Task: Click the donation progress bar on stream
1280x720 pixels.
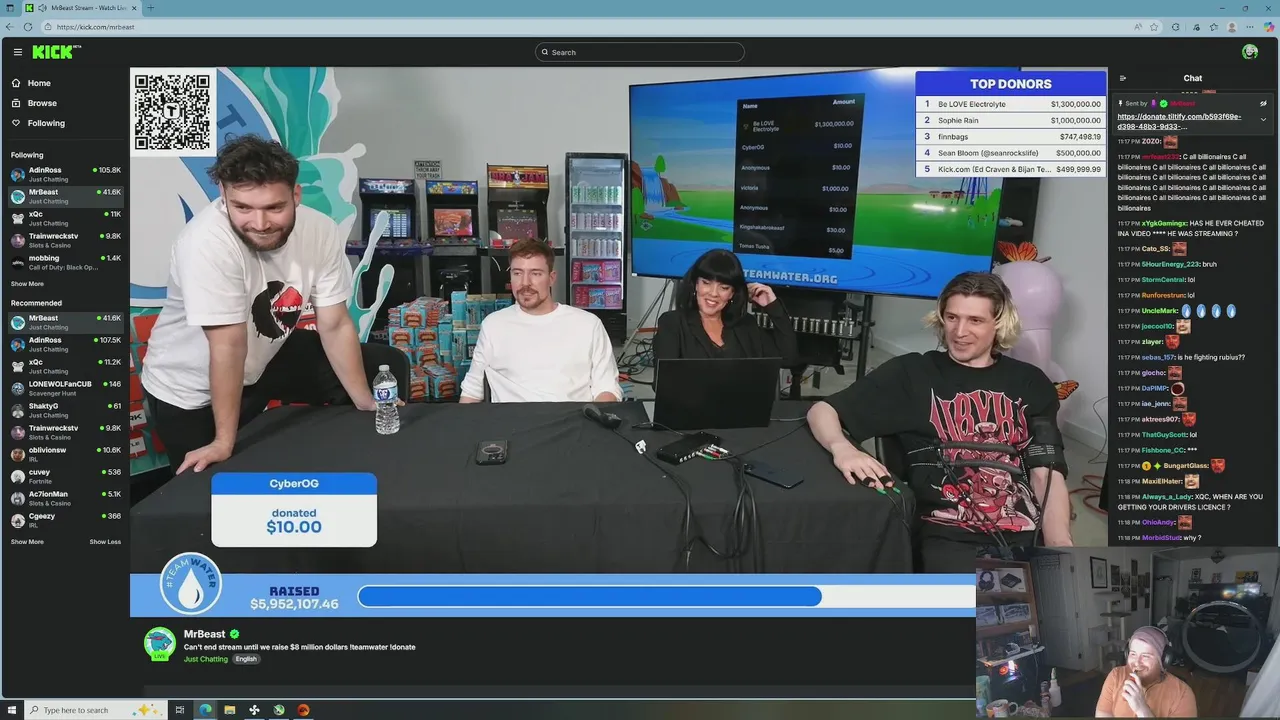Action: 667,597
